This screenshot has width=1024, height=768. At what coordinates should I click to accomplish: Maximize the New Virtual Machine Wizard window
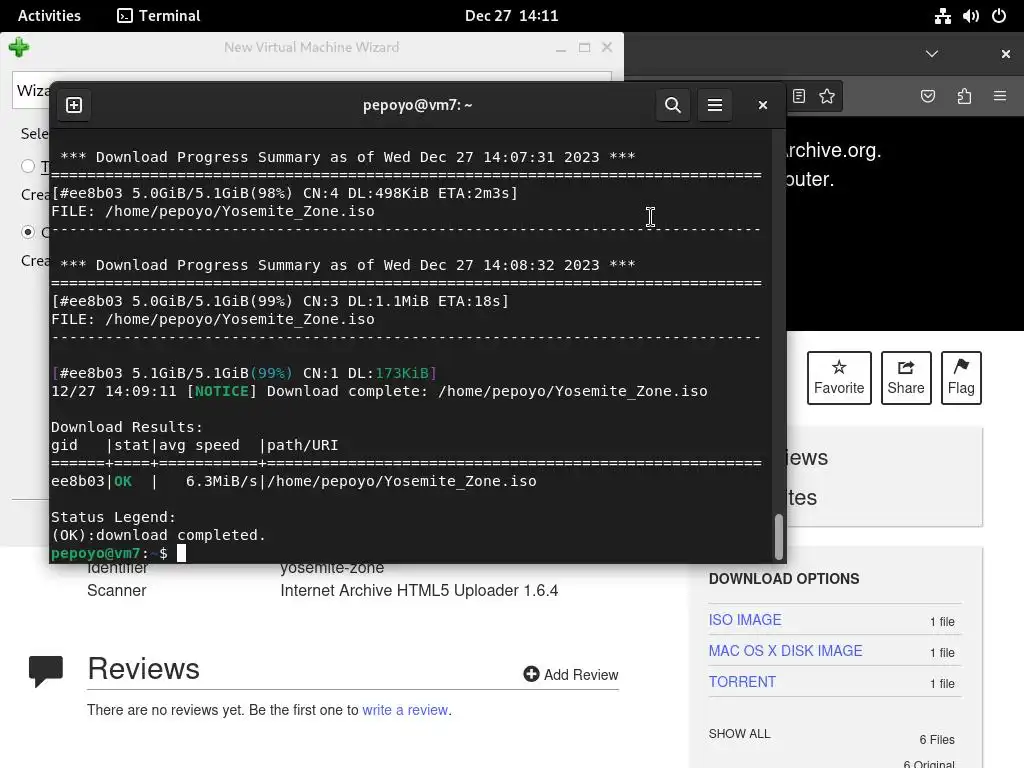click(584, 48)
